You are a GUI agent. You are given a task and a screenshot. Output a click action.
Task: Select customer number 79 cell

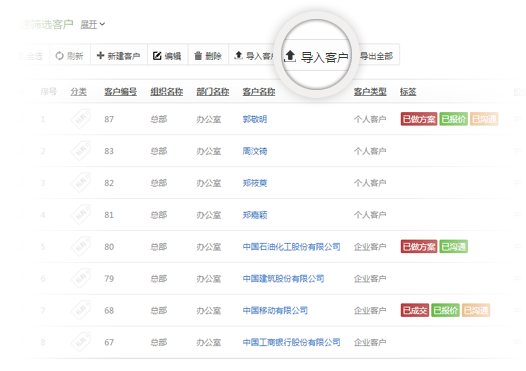click(109, 278)
